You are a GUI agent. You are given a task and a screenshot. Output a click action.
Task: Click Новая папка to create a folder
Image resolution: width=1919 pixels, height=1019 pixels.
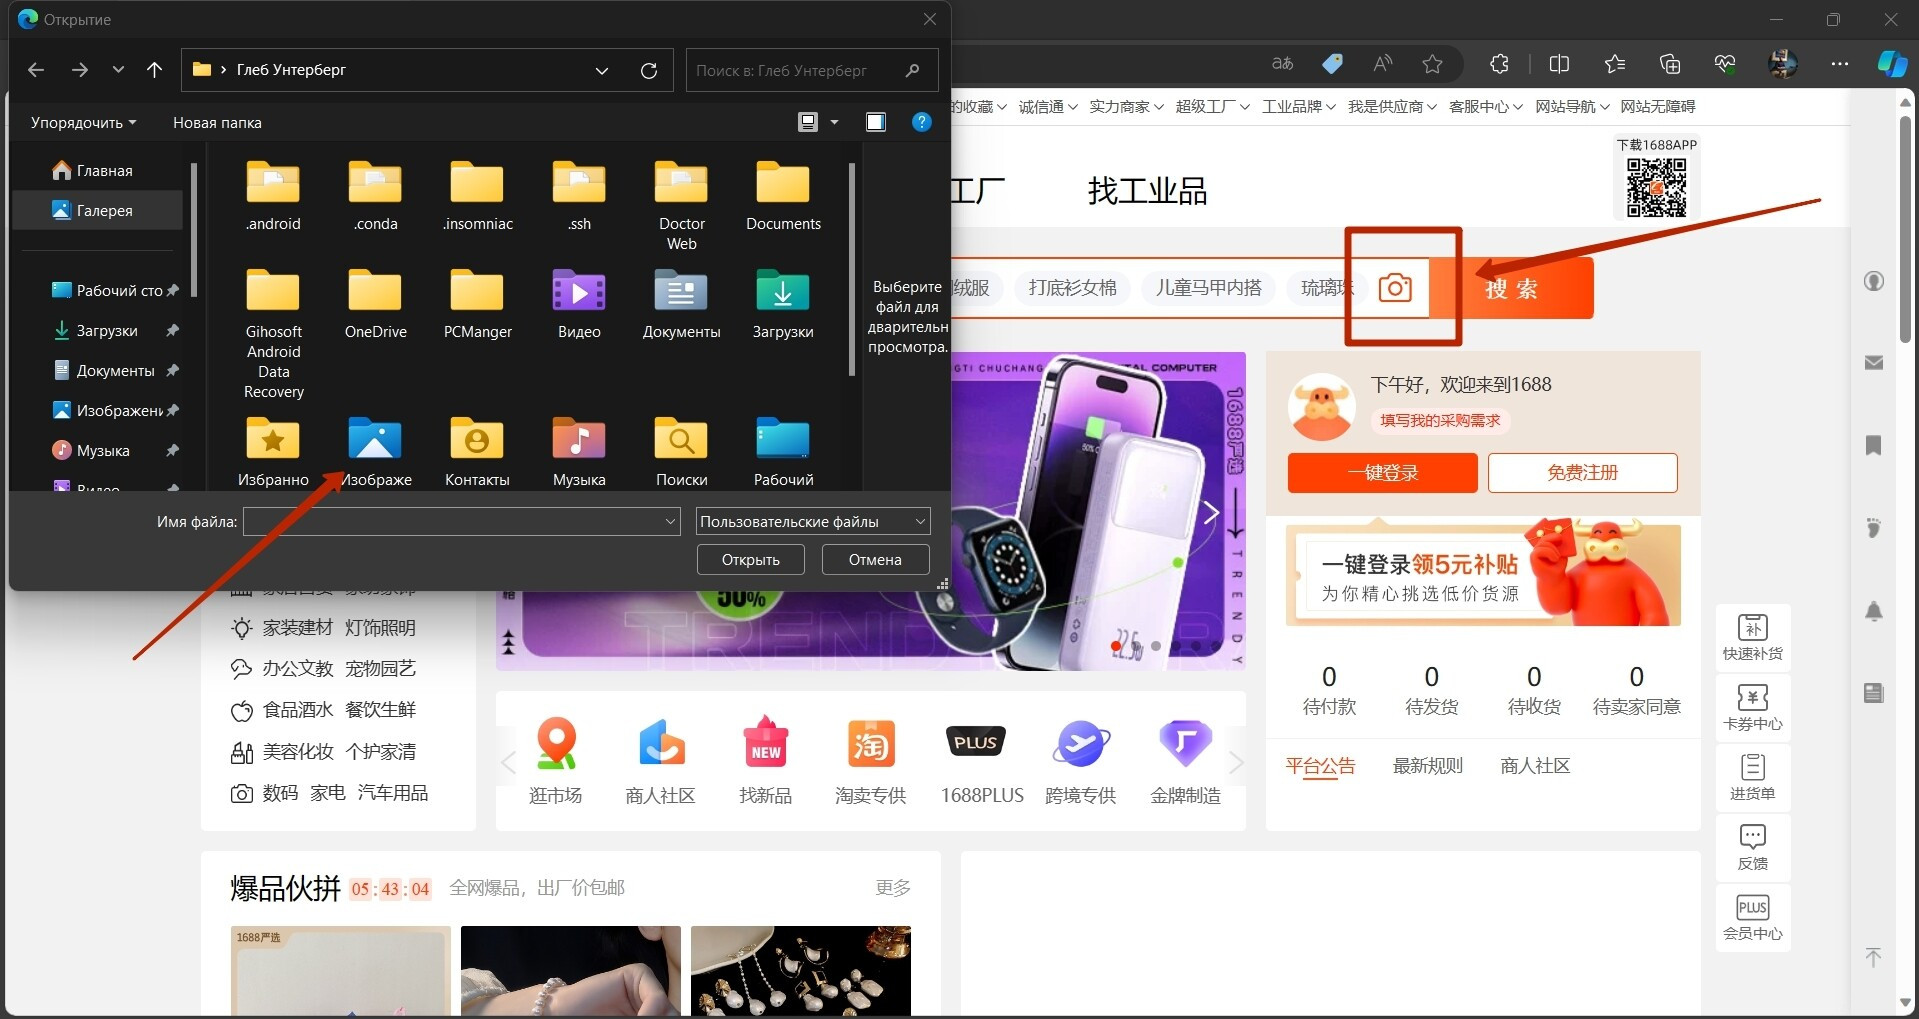(x=217, y=122)
